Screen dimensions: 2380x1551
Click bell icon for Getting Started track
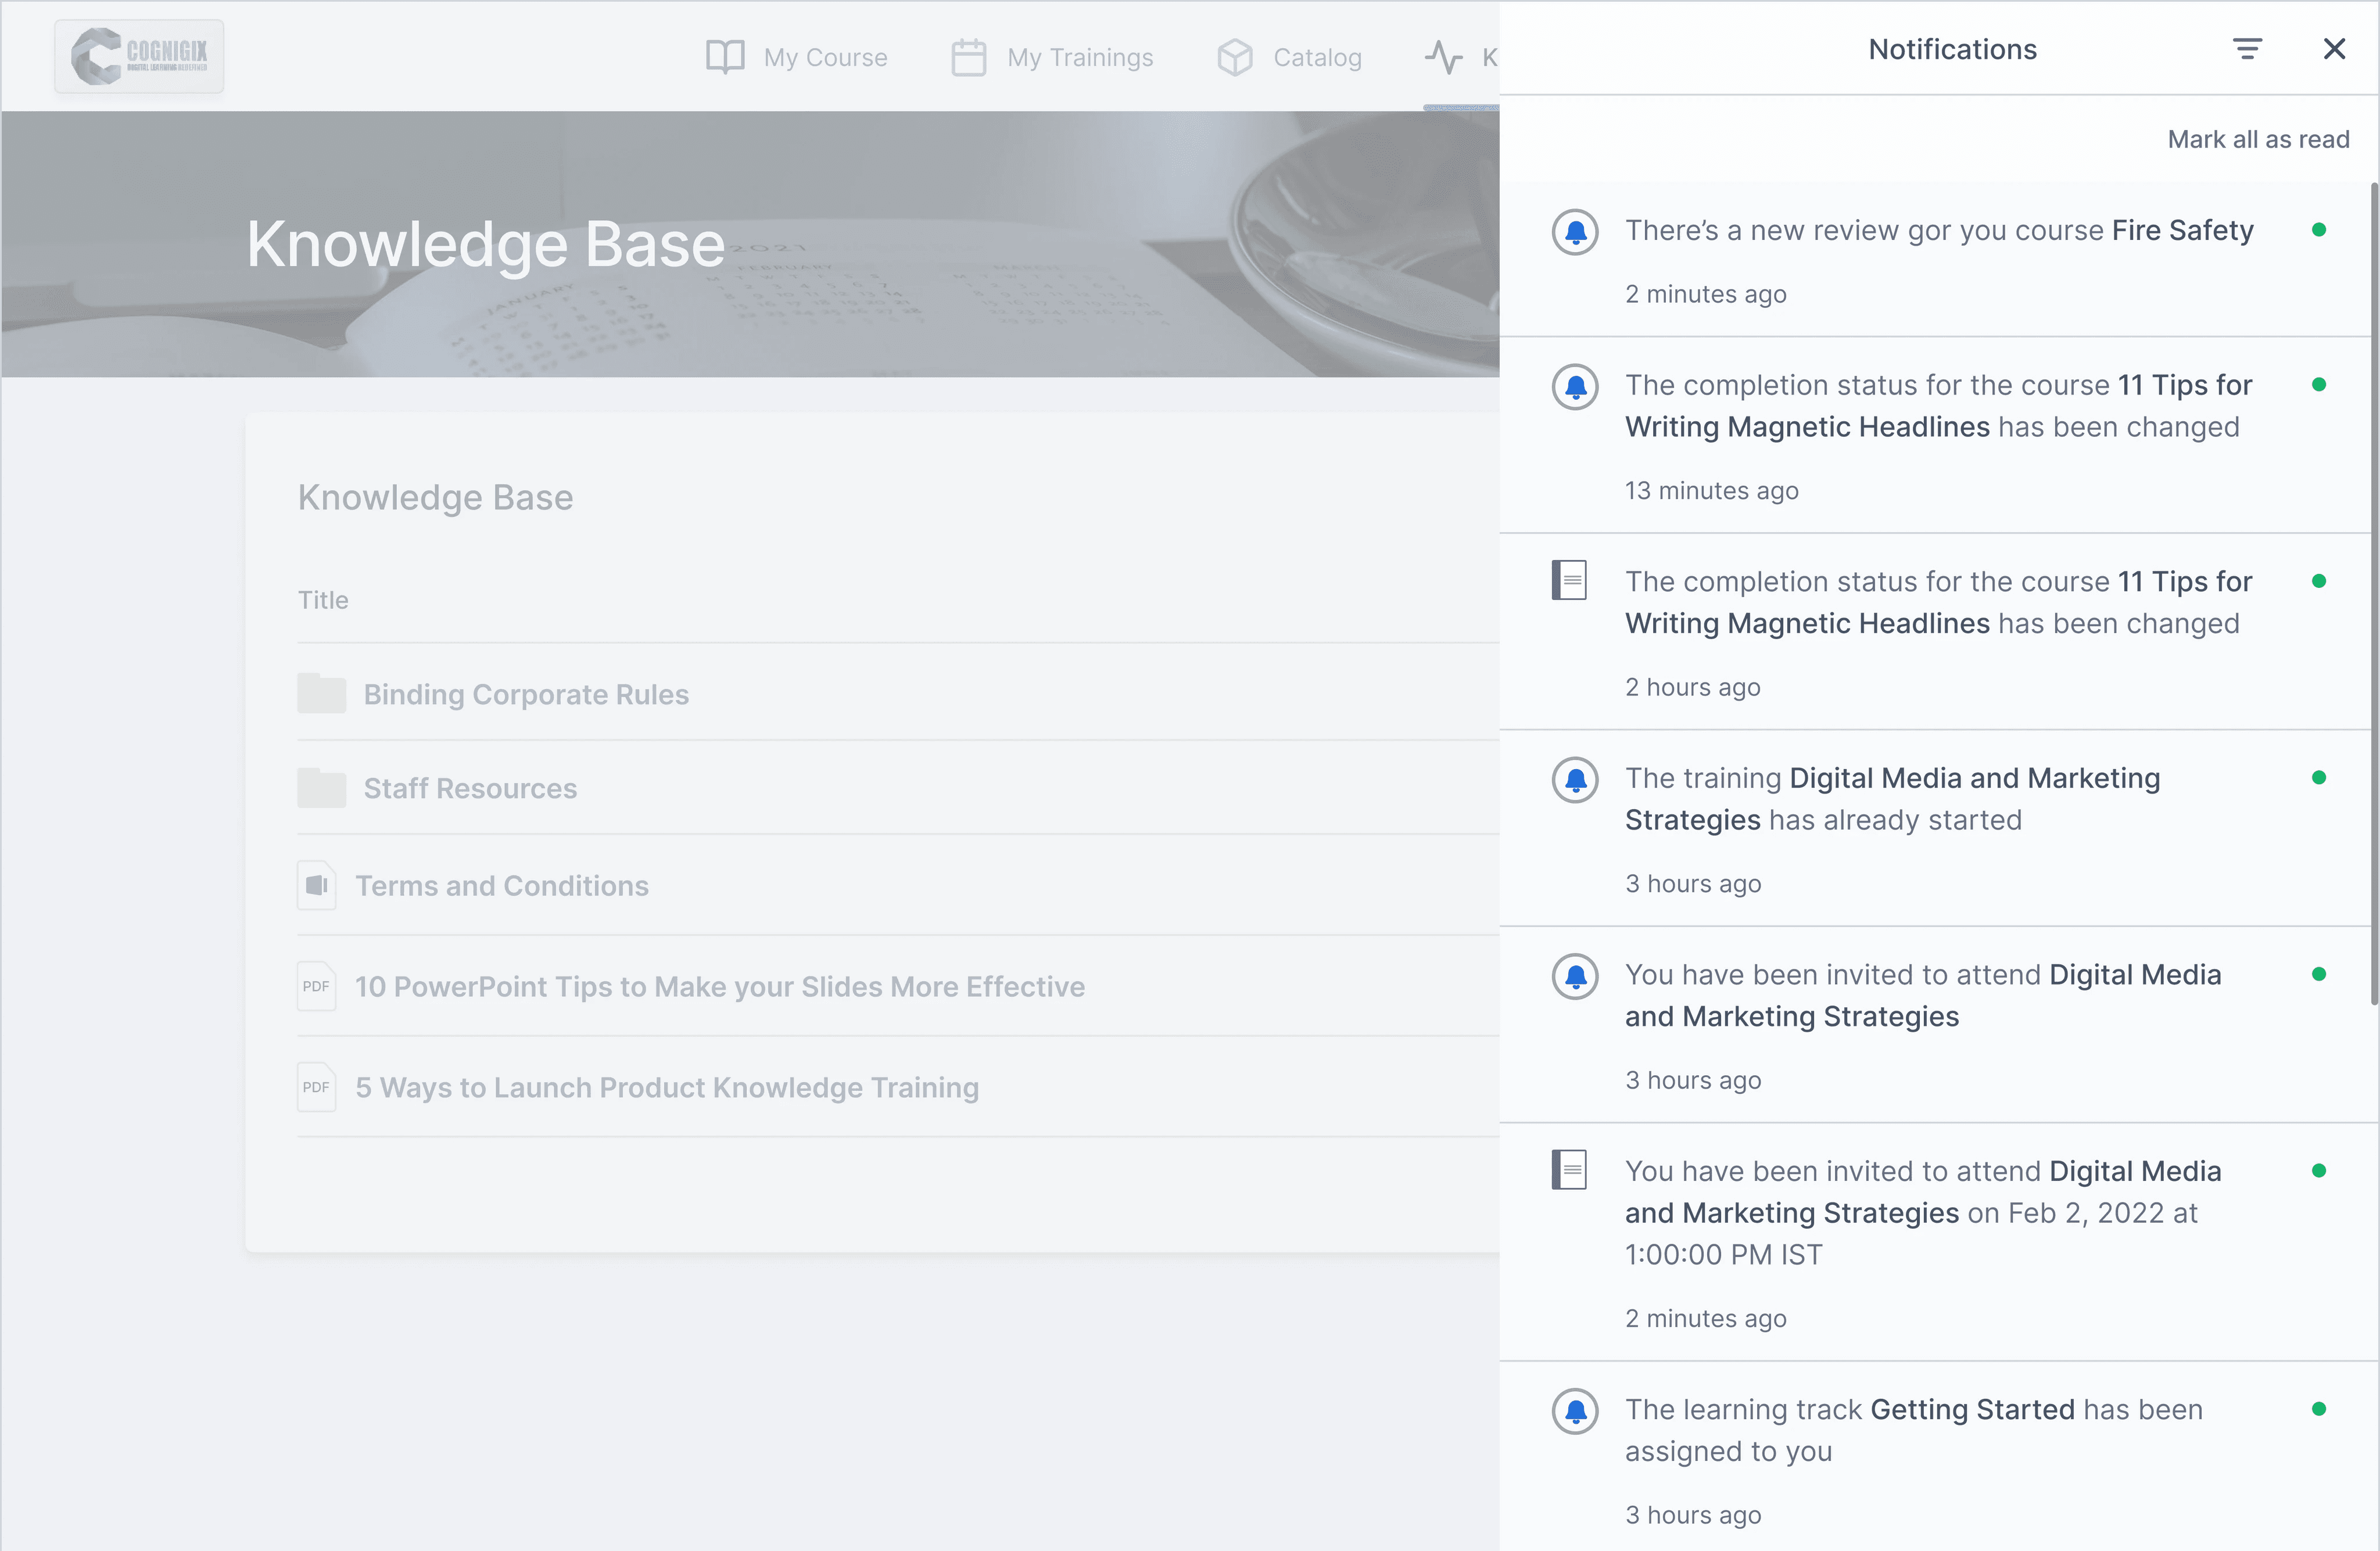pyautogui.click(x=1575, y=1411)
